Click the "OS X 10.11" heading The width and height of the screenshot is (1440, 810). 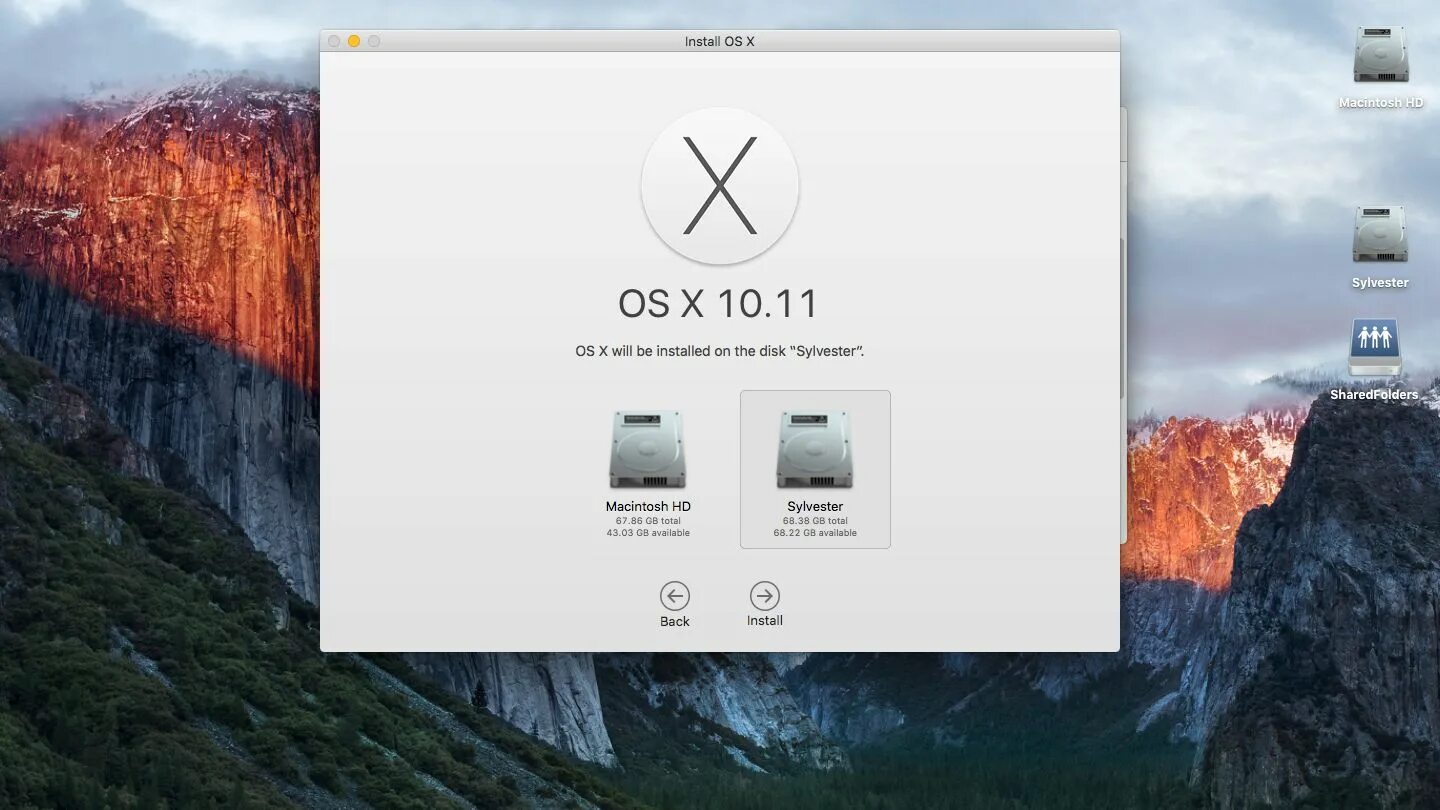pos(718,304)
